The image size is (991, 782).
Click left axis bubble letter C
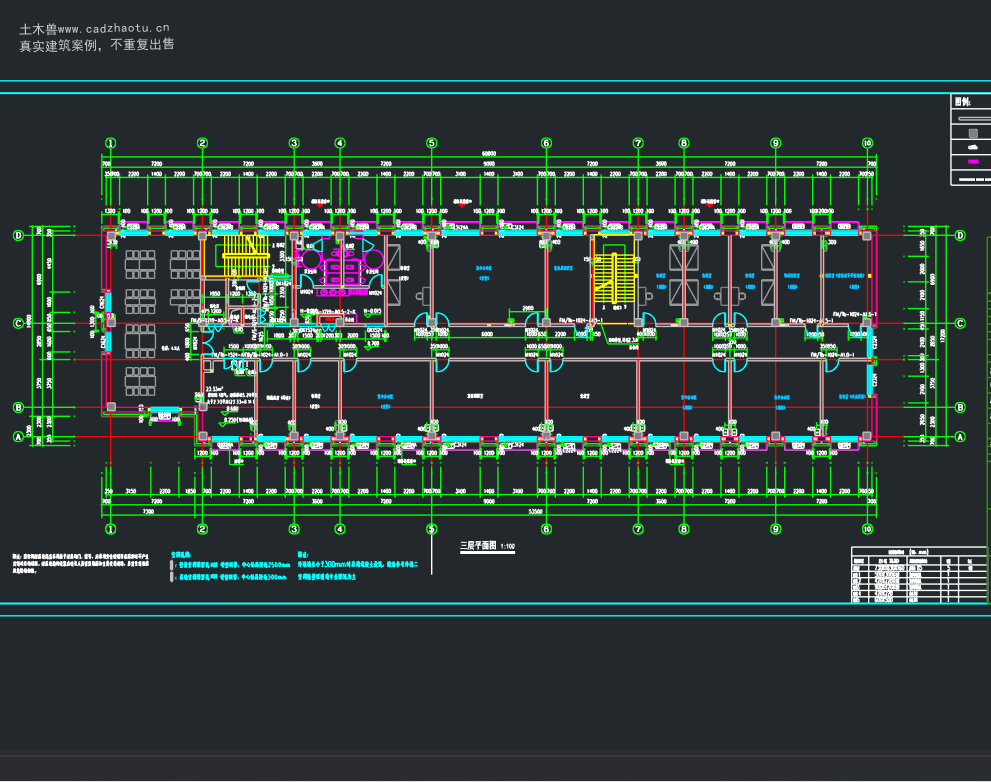coord(18,323)
